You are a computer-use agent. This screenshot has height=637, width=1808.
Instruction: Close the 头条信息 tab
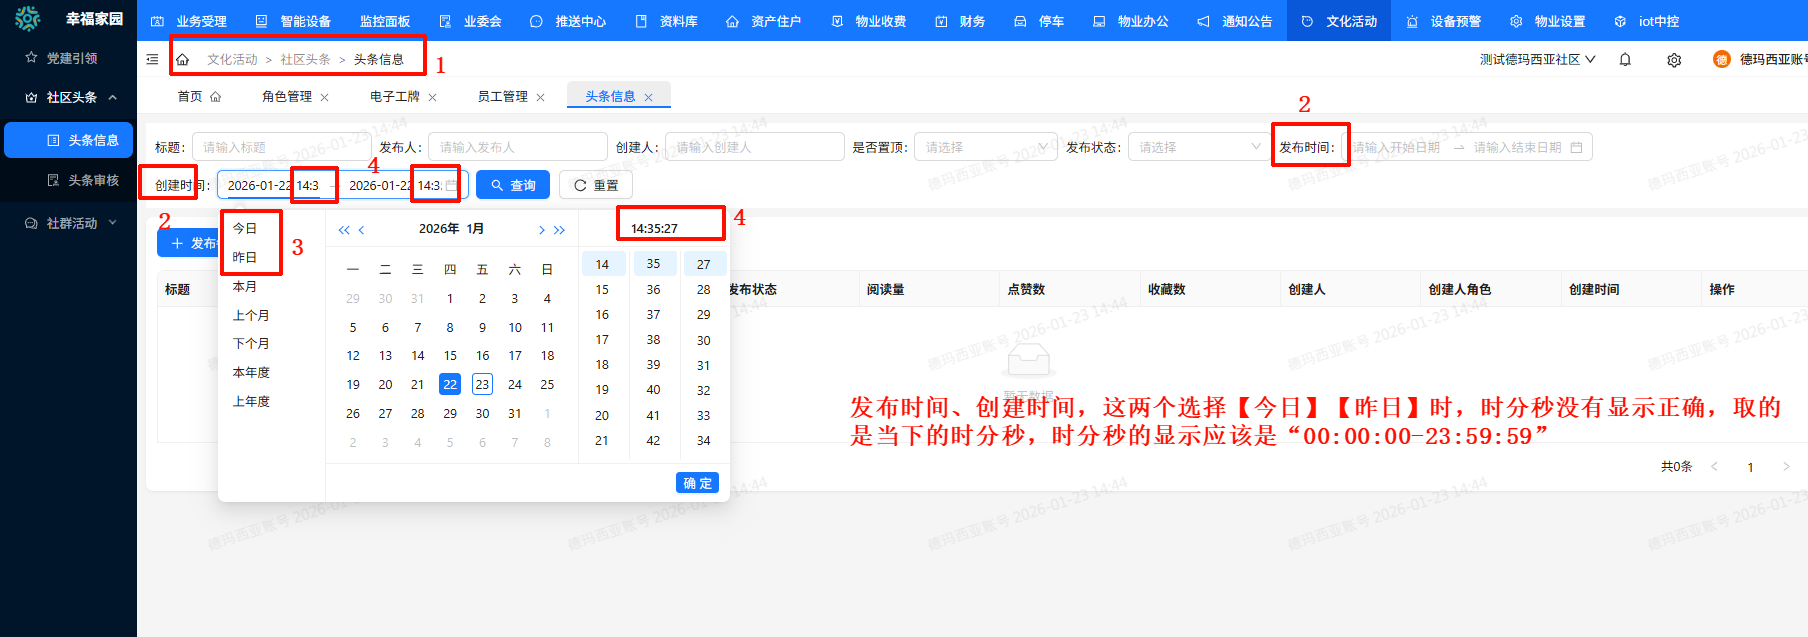[x=648, y=97]
